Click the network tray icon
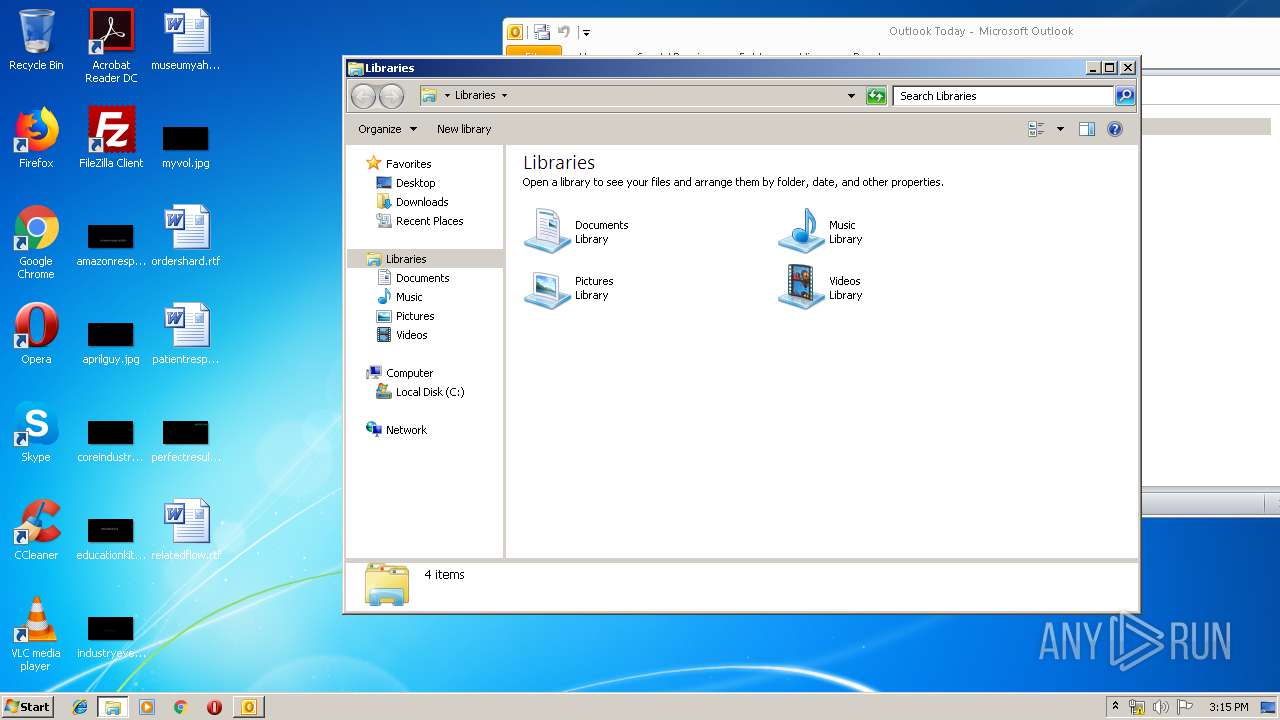This screenshot has width=1280, height=720. 1137,707
